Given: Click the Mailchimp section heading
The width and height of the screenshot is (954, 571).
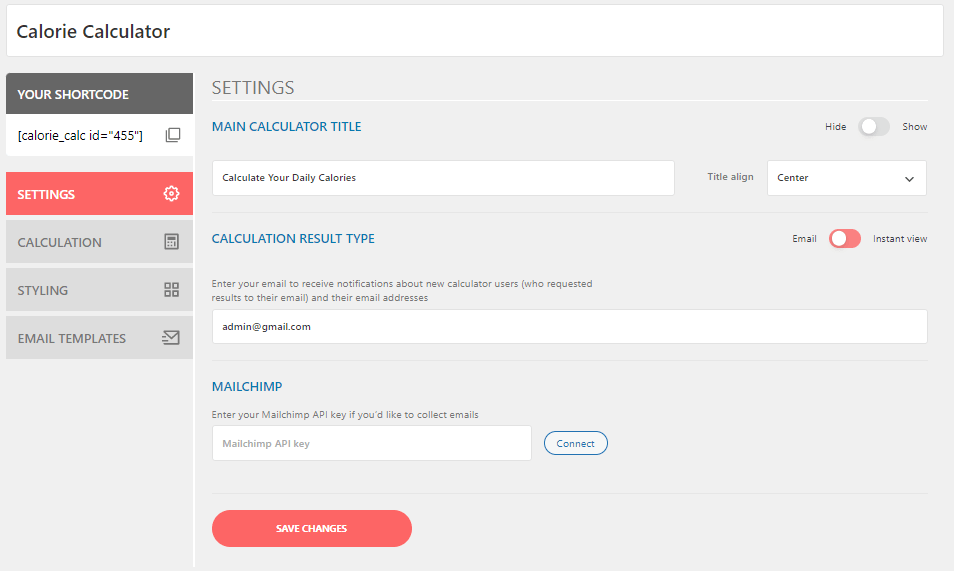Looking at the screenshot, I should click(247, 387).
